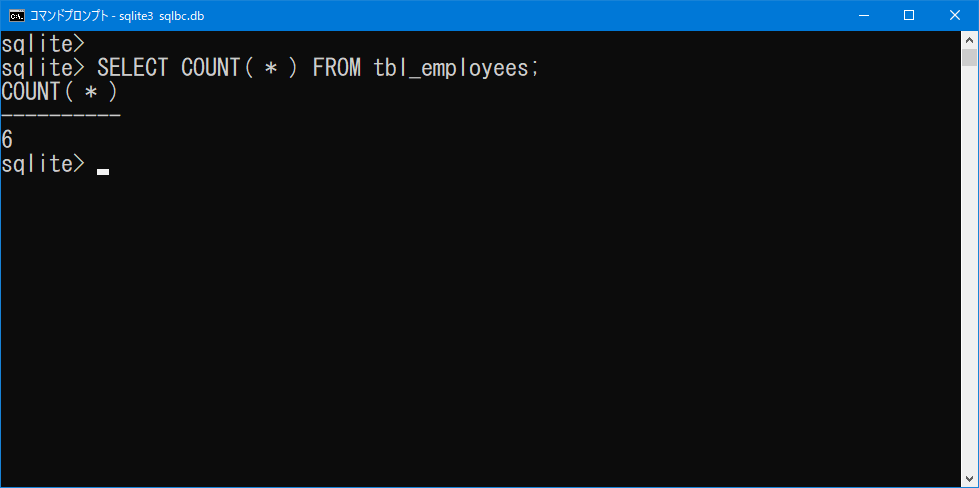Click the COUNT( * ) column header output

tap(59, 92)
